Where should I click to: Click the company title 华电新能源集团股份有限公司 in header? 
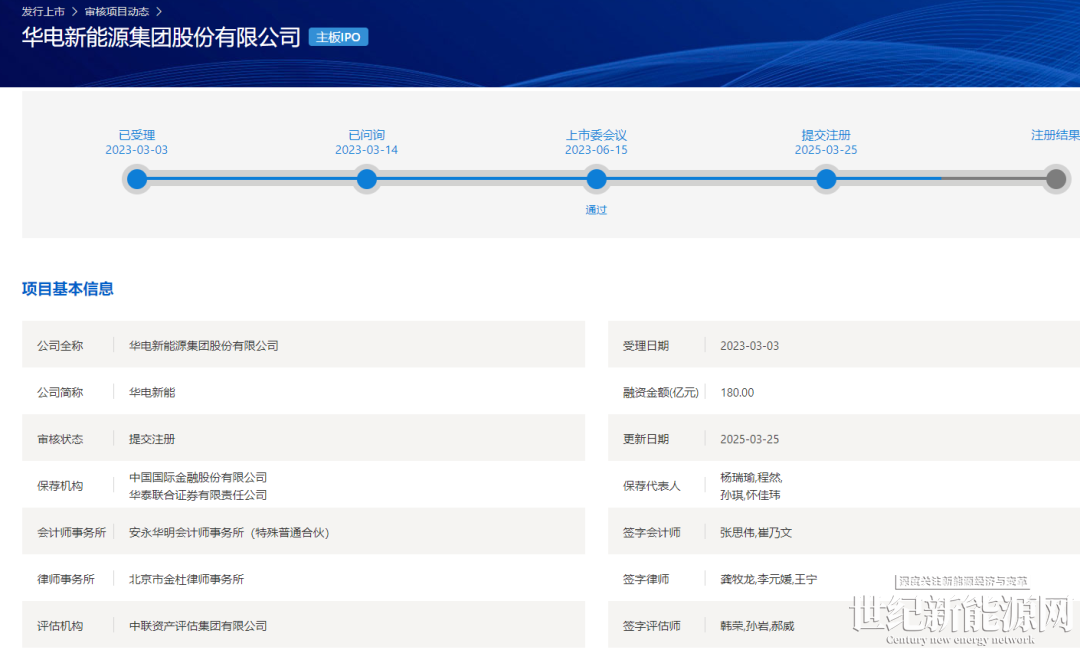[x=161, y=37]
